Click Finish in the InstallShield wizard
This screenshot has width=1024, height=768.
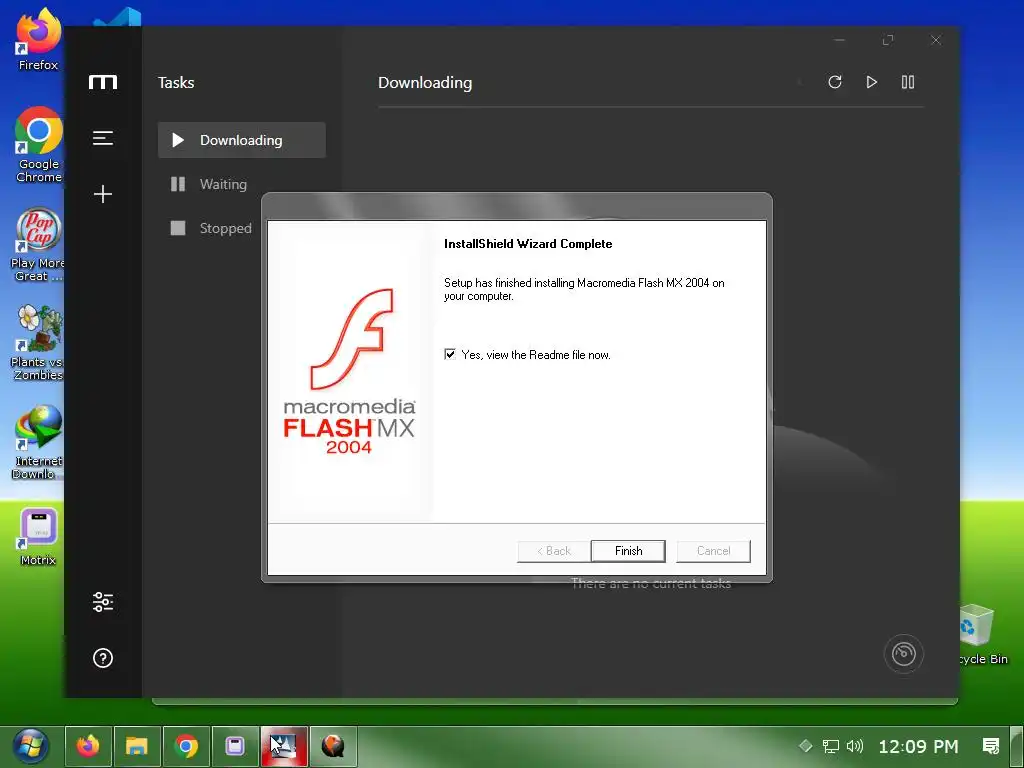click(628, 551)
